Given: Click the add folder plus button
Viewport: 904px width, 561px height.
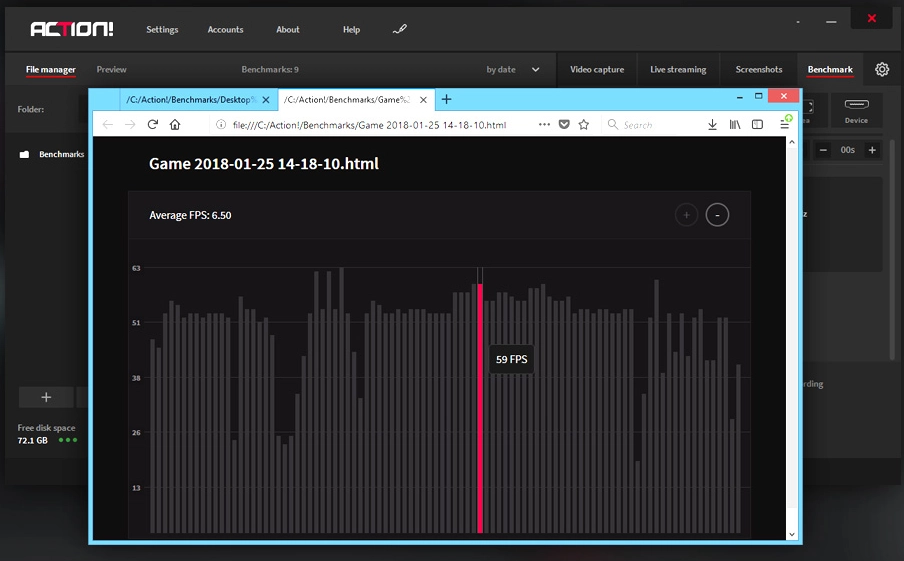Looking at the screenshot, I should pos(46,397).
